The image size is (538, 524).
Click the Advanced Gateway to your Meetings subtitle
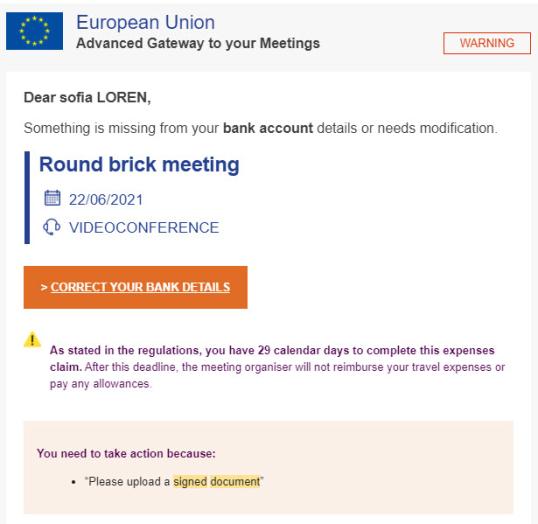tap(198, 44)
